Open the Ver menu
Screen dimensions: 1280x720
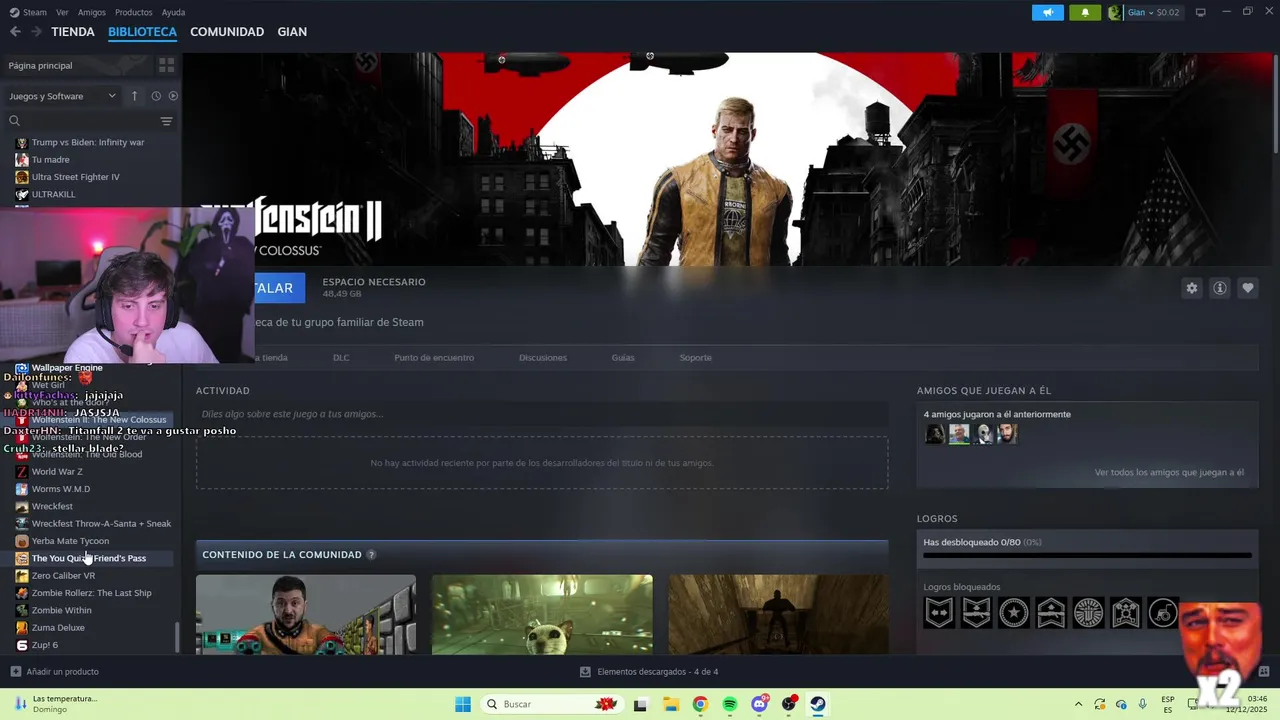63,12
